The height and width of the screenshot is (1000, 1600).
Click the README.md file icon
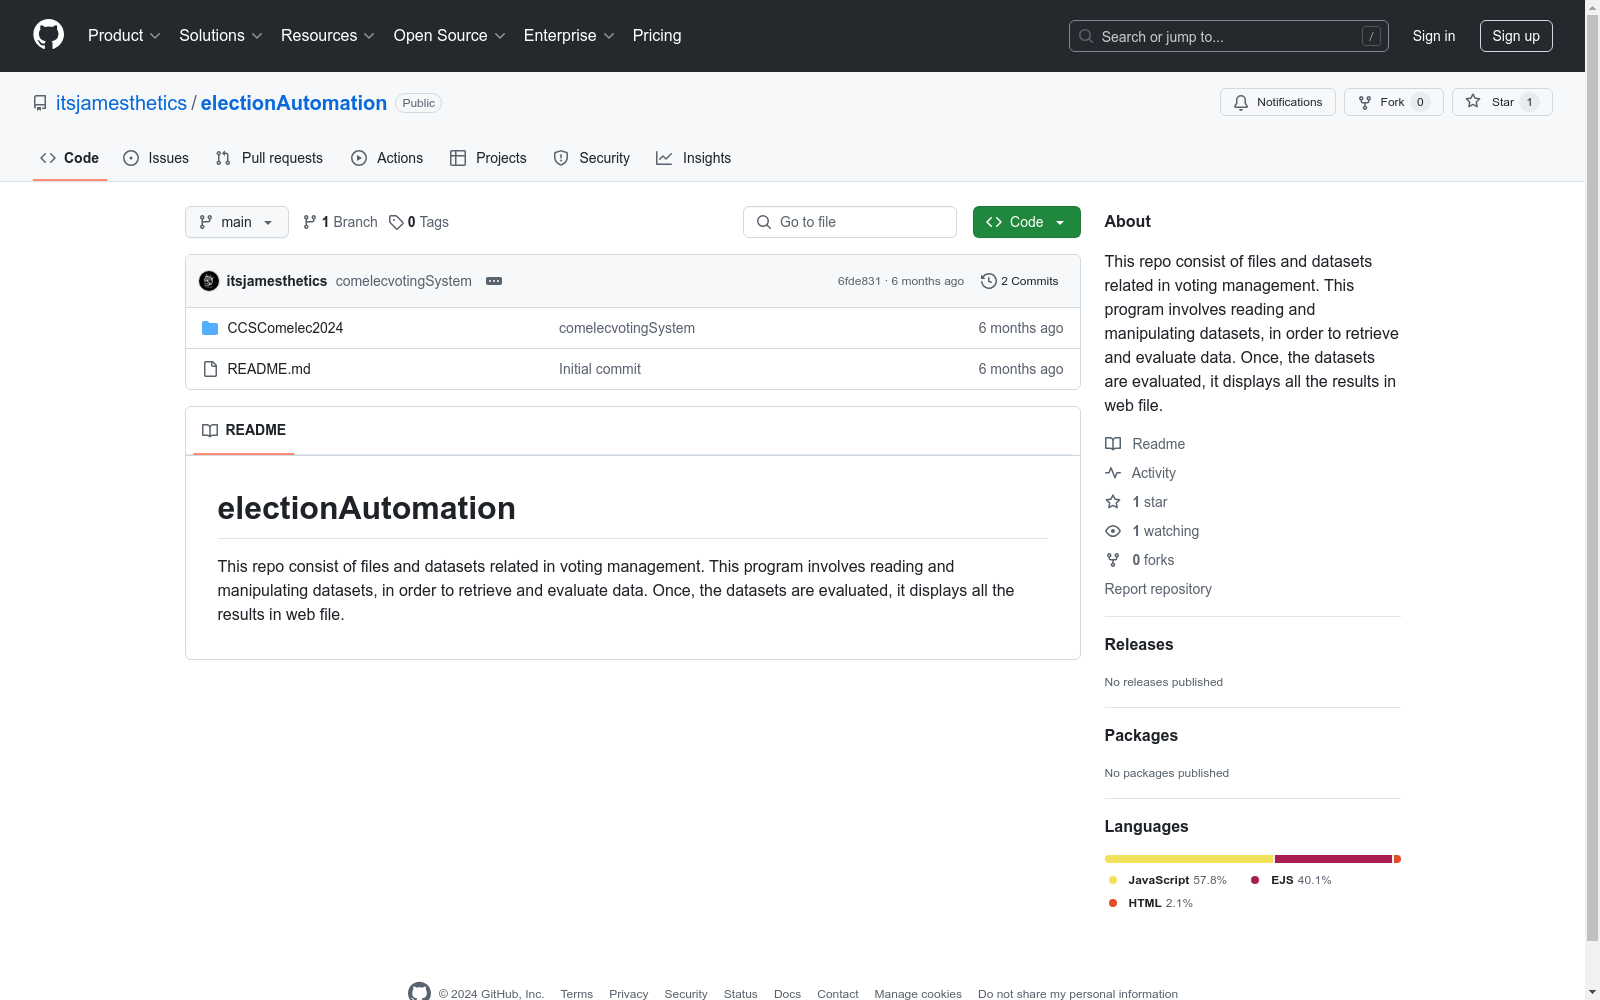point(210,369)
